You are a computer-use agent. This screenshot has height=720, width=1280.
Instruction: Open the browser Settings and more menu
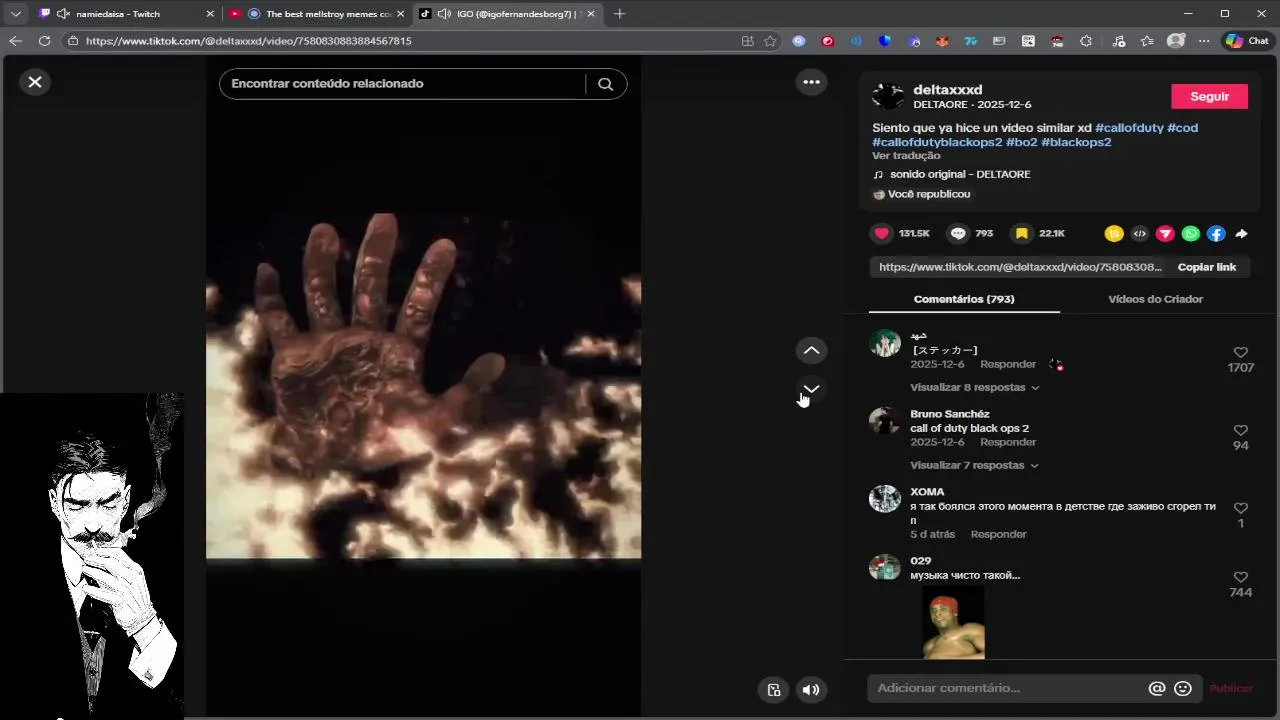[x=1204, y=41]
